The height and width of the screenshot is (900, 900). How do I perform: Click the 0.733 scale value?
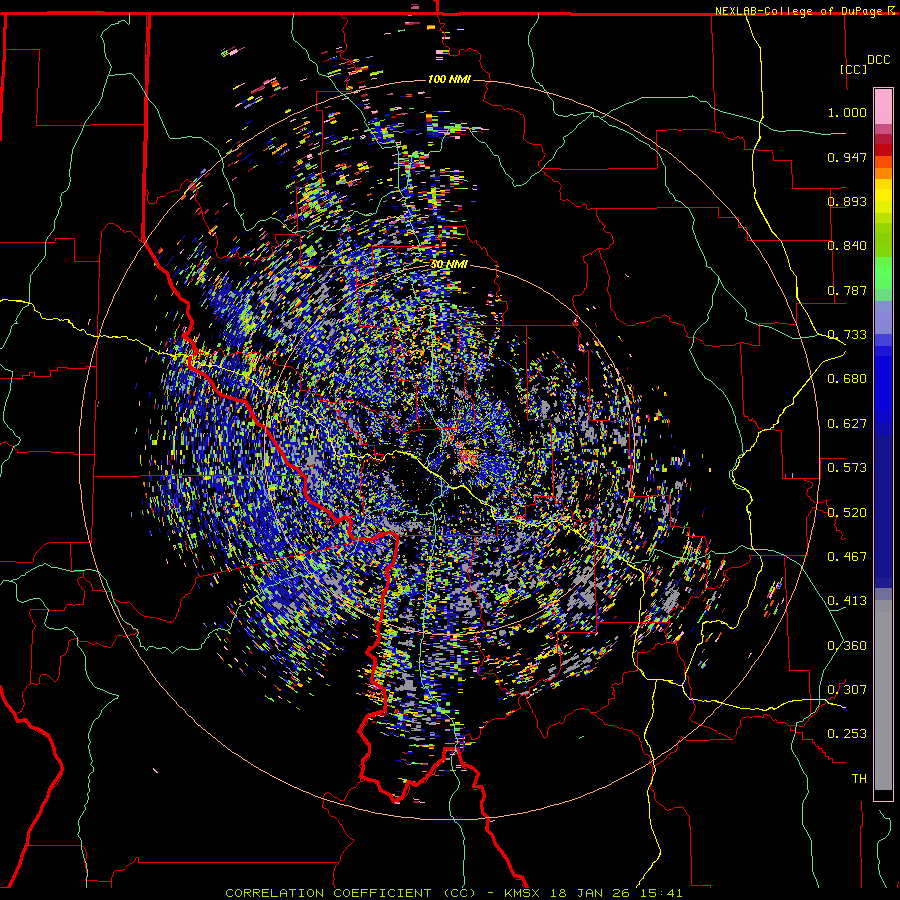coord(847,335)
